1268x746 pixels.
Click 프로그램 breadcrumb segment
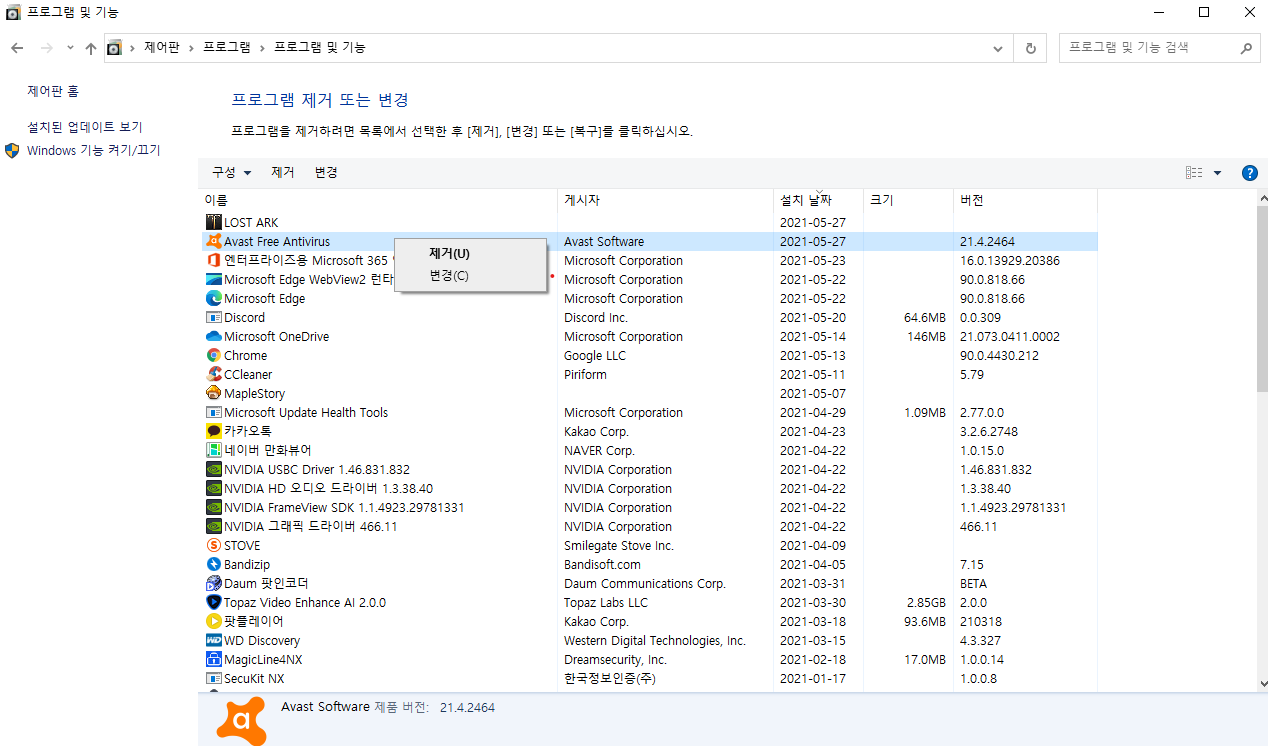tap(227, 47)
